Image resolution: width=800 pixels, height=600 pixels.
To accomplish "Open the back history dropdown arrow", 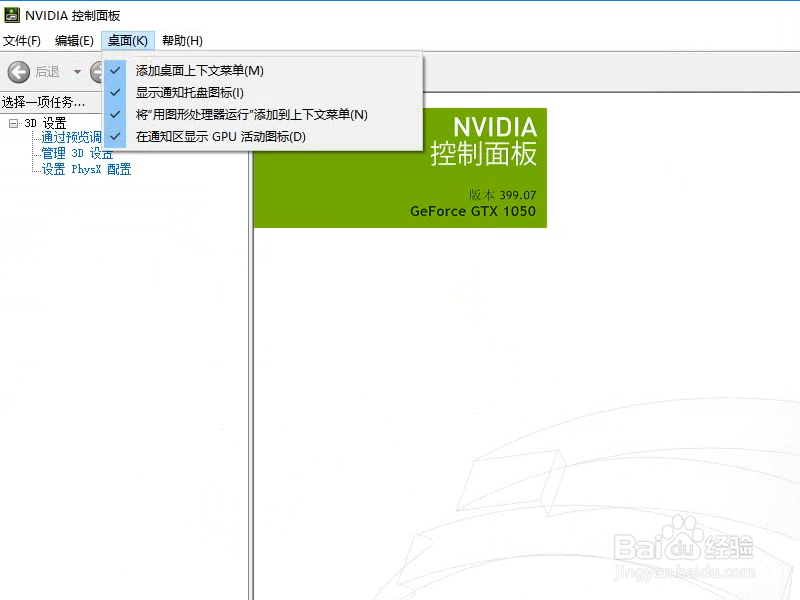I will (x=77, y=72).
